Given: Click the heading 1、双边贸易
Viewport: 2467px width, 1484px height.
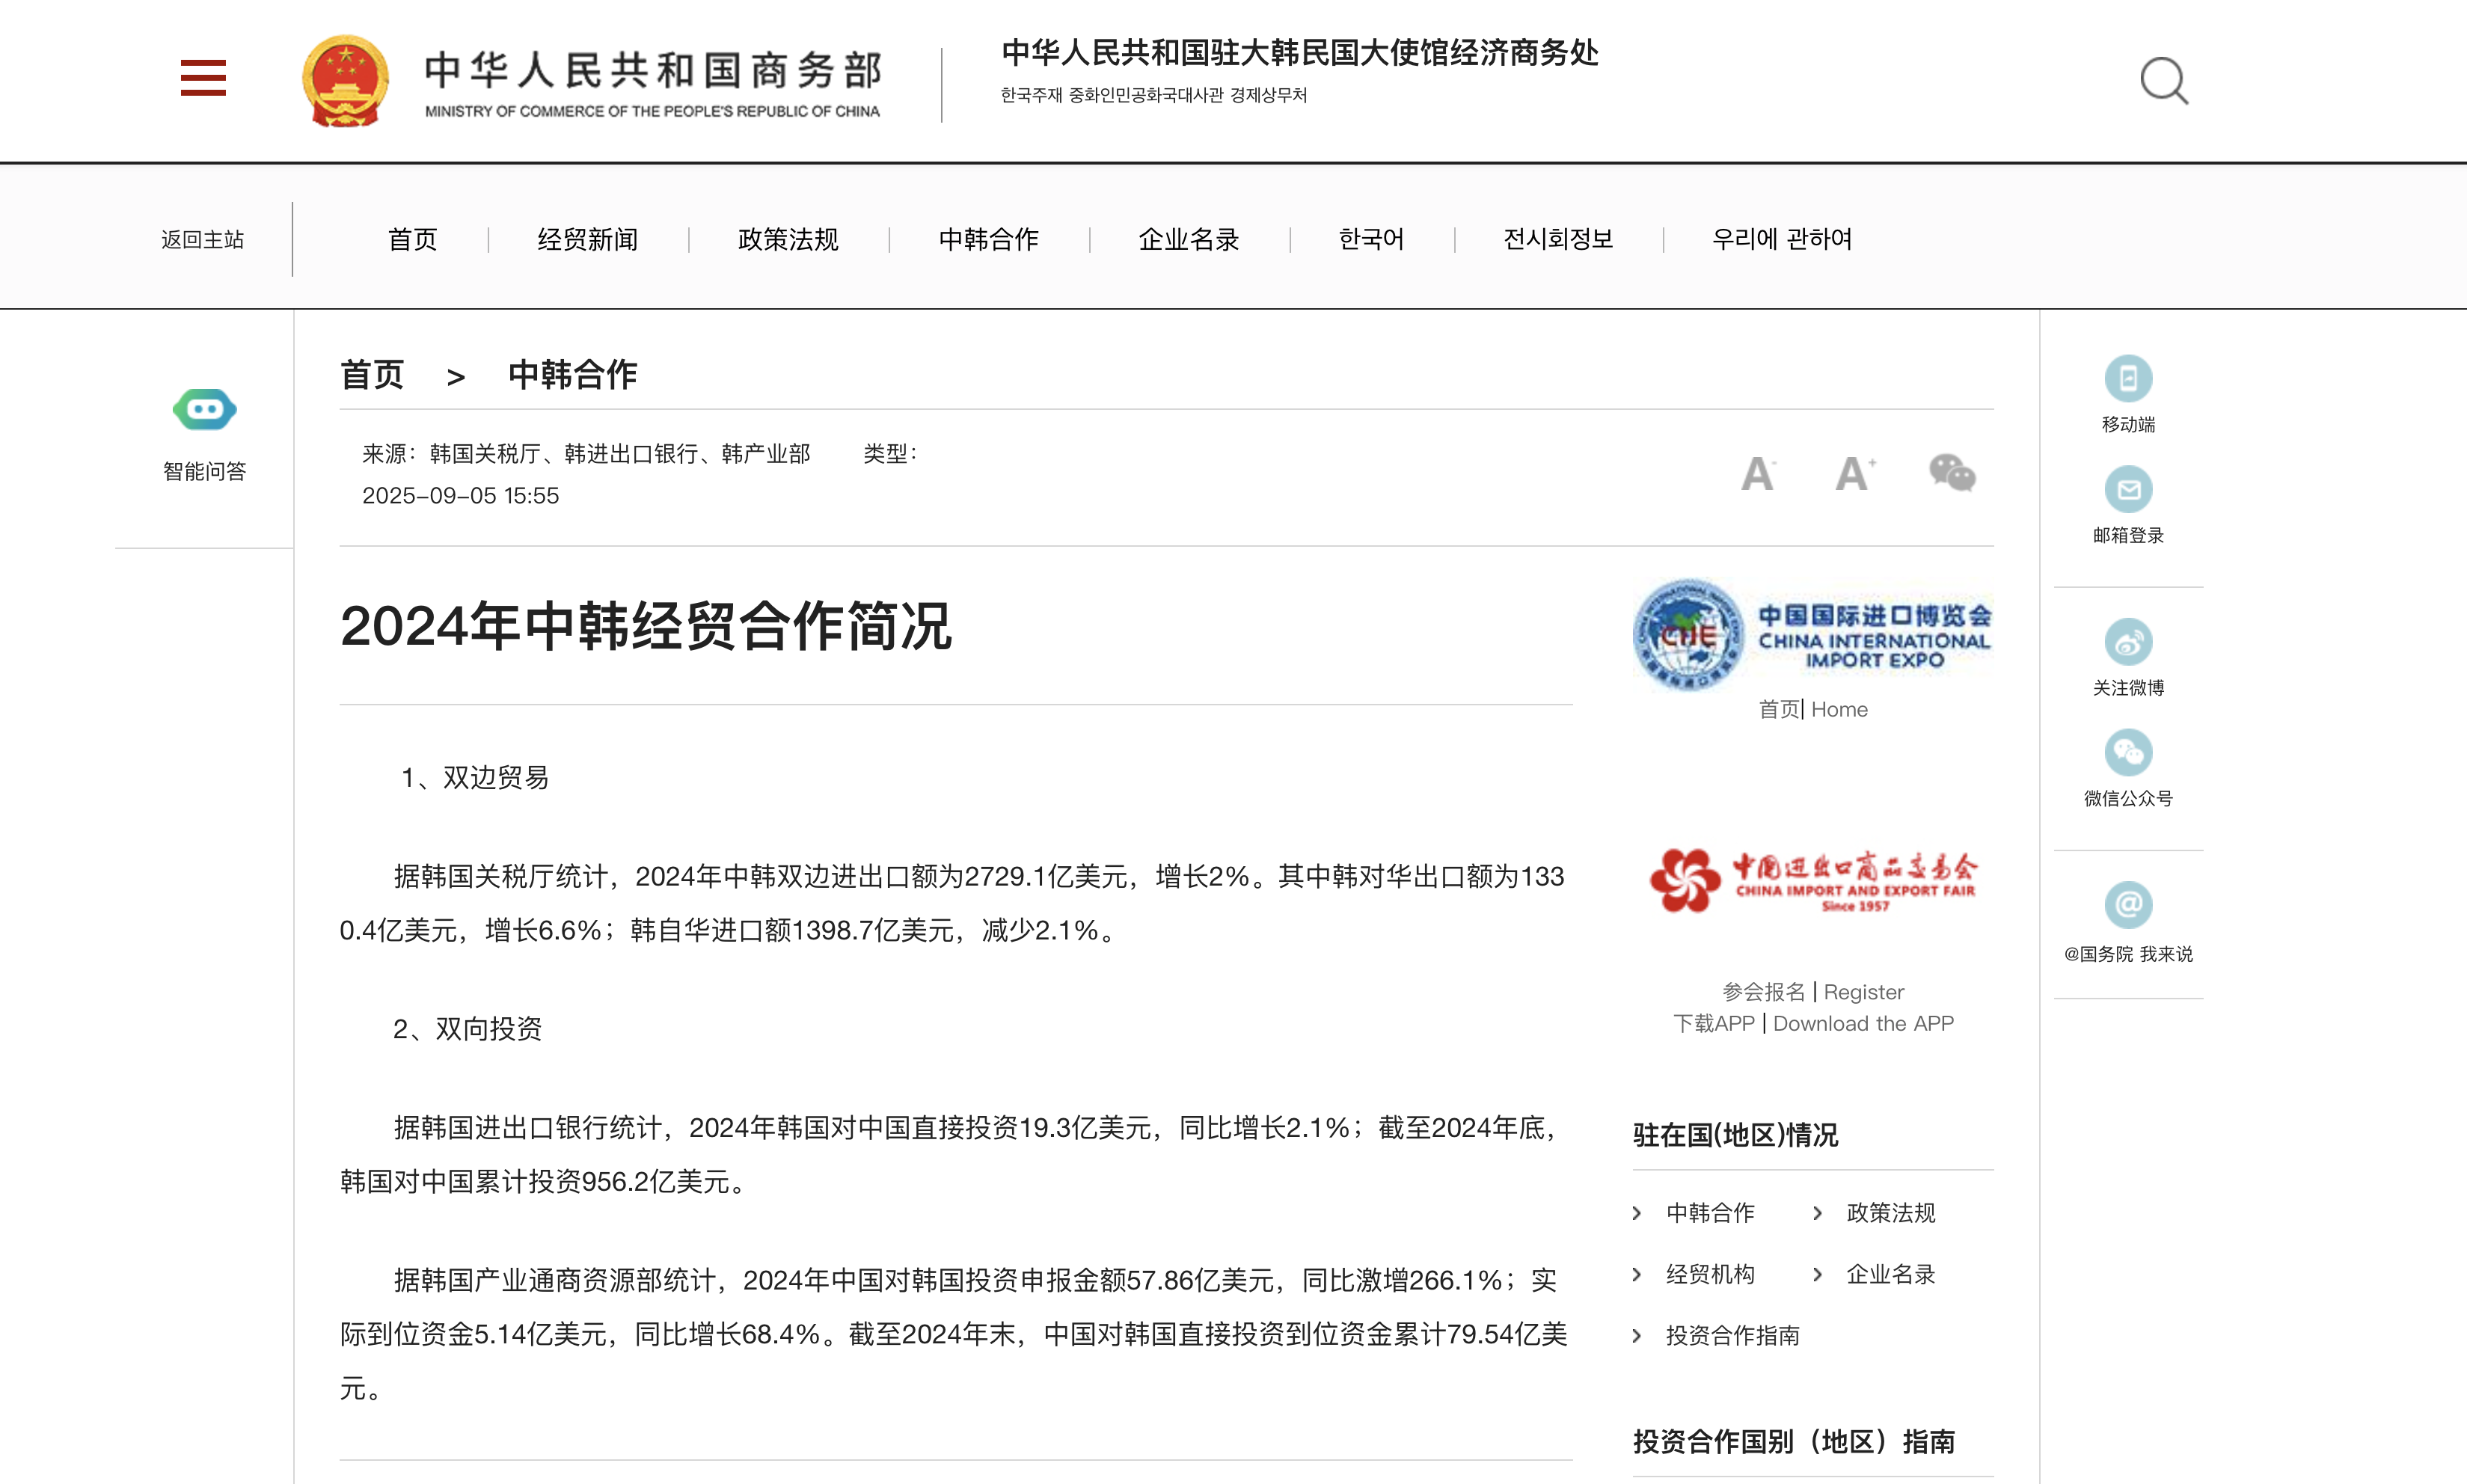Looking at the screenshot, I should (x=475, y=778).
